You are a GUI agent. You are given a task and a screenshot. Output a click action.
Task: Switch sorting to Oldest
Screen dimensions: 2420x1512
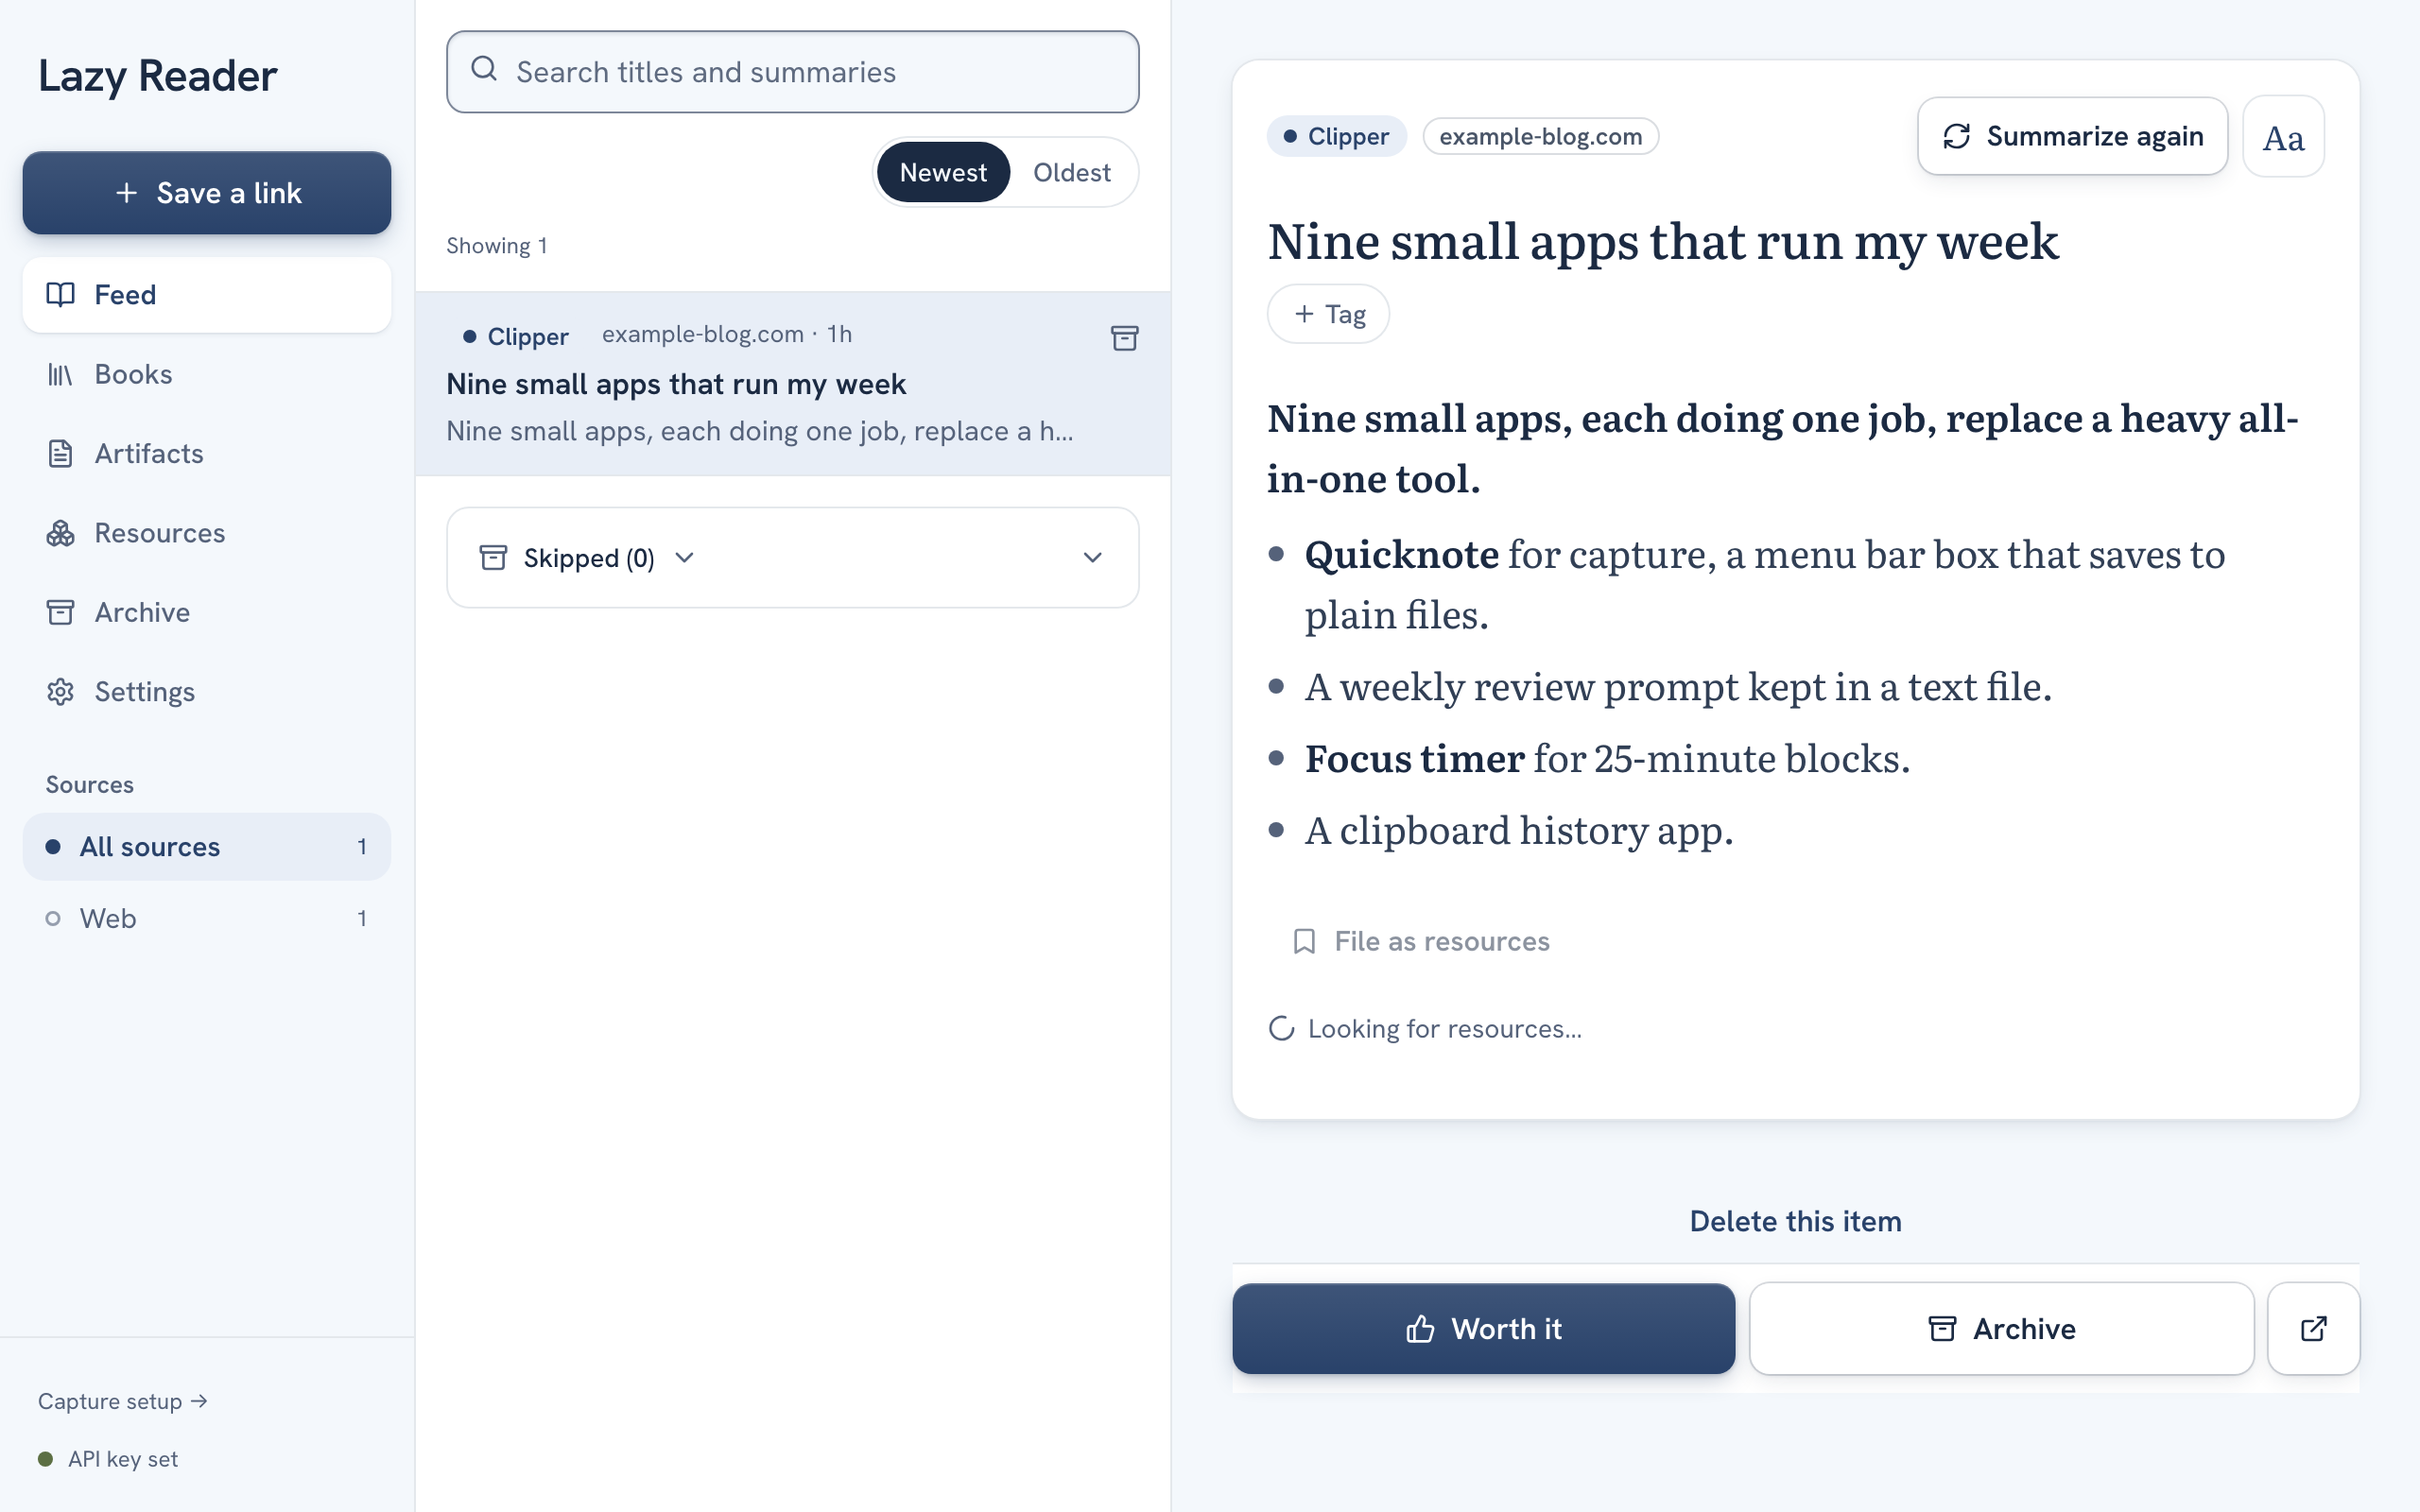pyautogui.click(x=1071, y=173)
